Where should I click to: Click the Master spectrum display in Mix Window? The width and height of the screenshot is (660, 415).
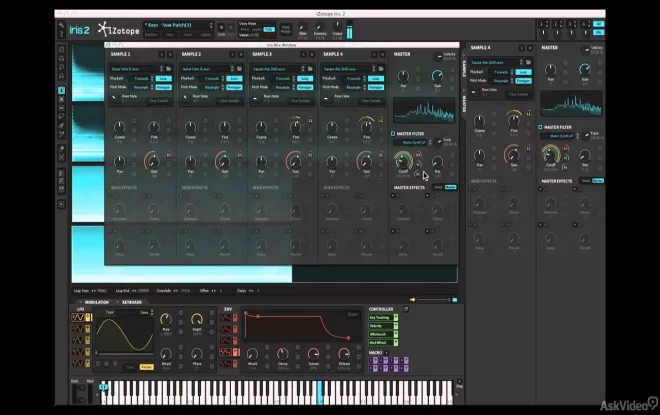424,110
